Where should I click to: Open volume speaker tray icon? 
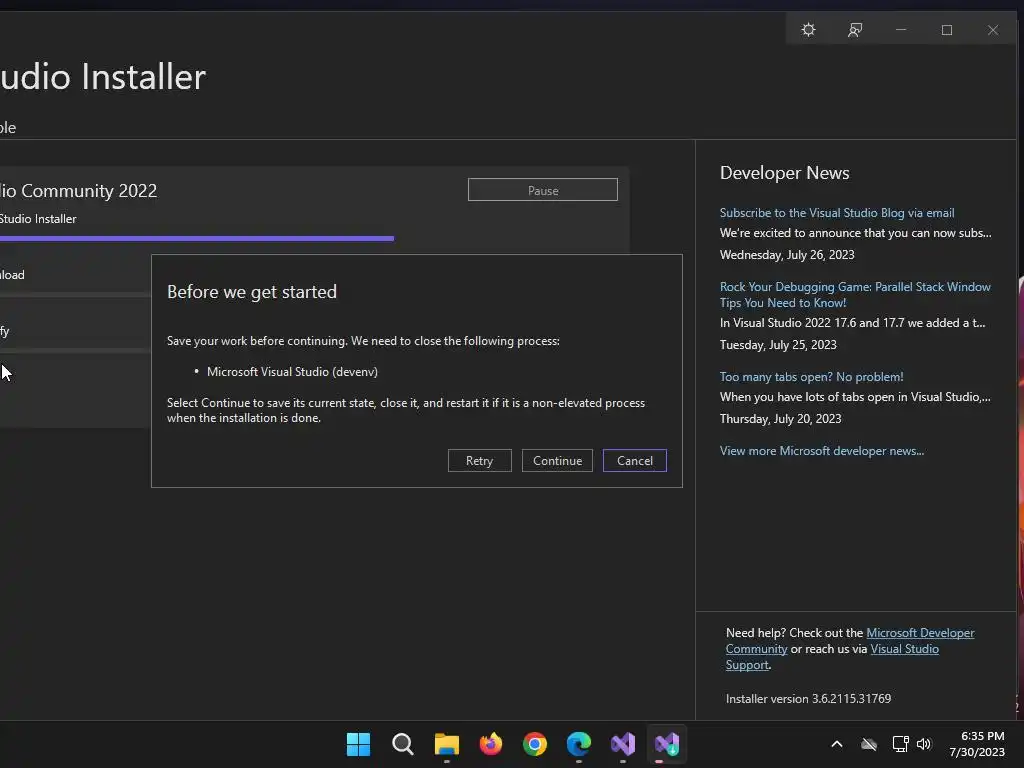924,744
